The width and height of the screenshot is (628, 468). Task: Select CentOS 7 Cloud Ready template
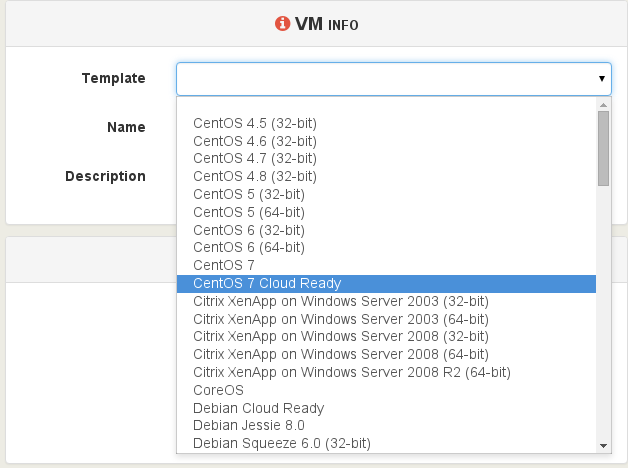(386, 283)
